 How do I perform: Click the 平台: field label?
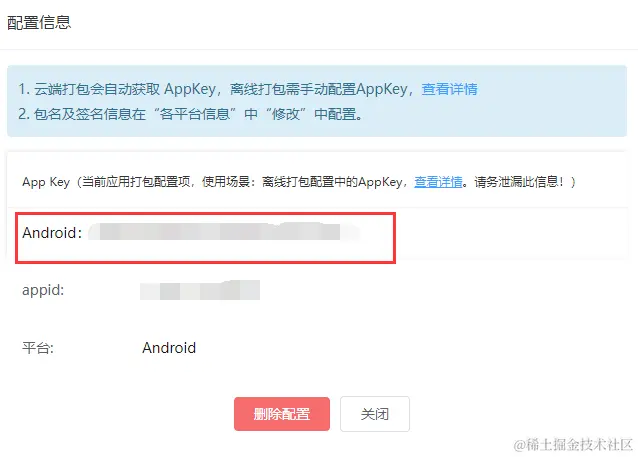point(38,348)
